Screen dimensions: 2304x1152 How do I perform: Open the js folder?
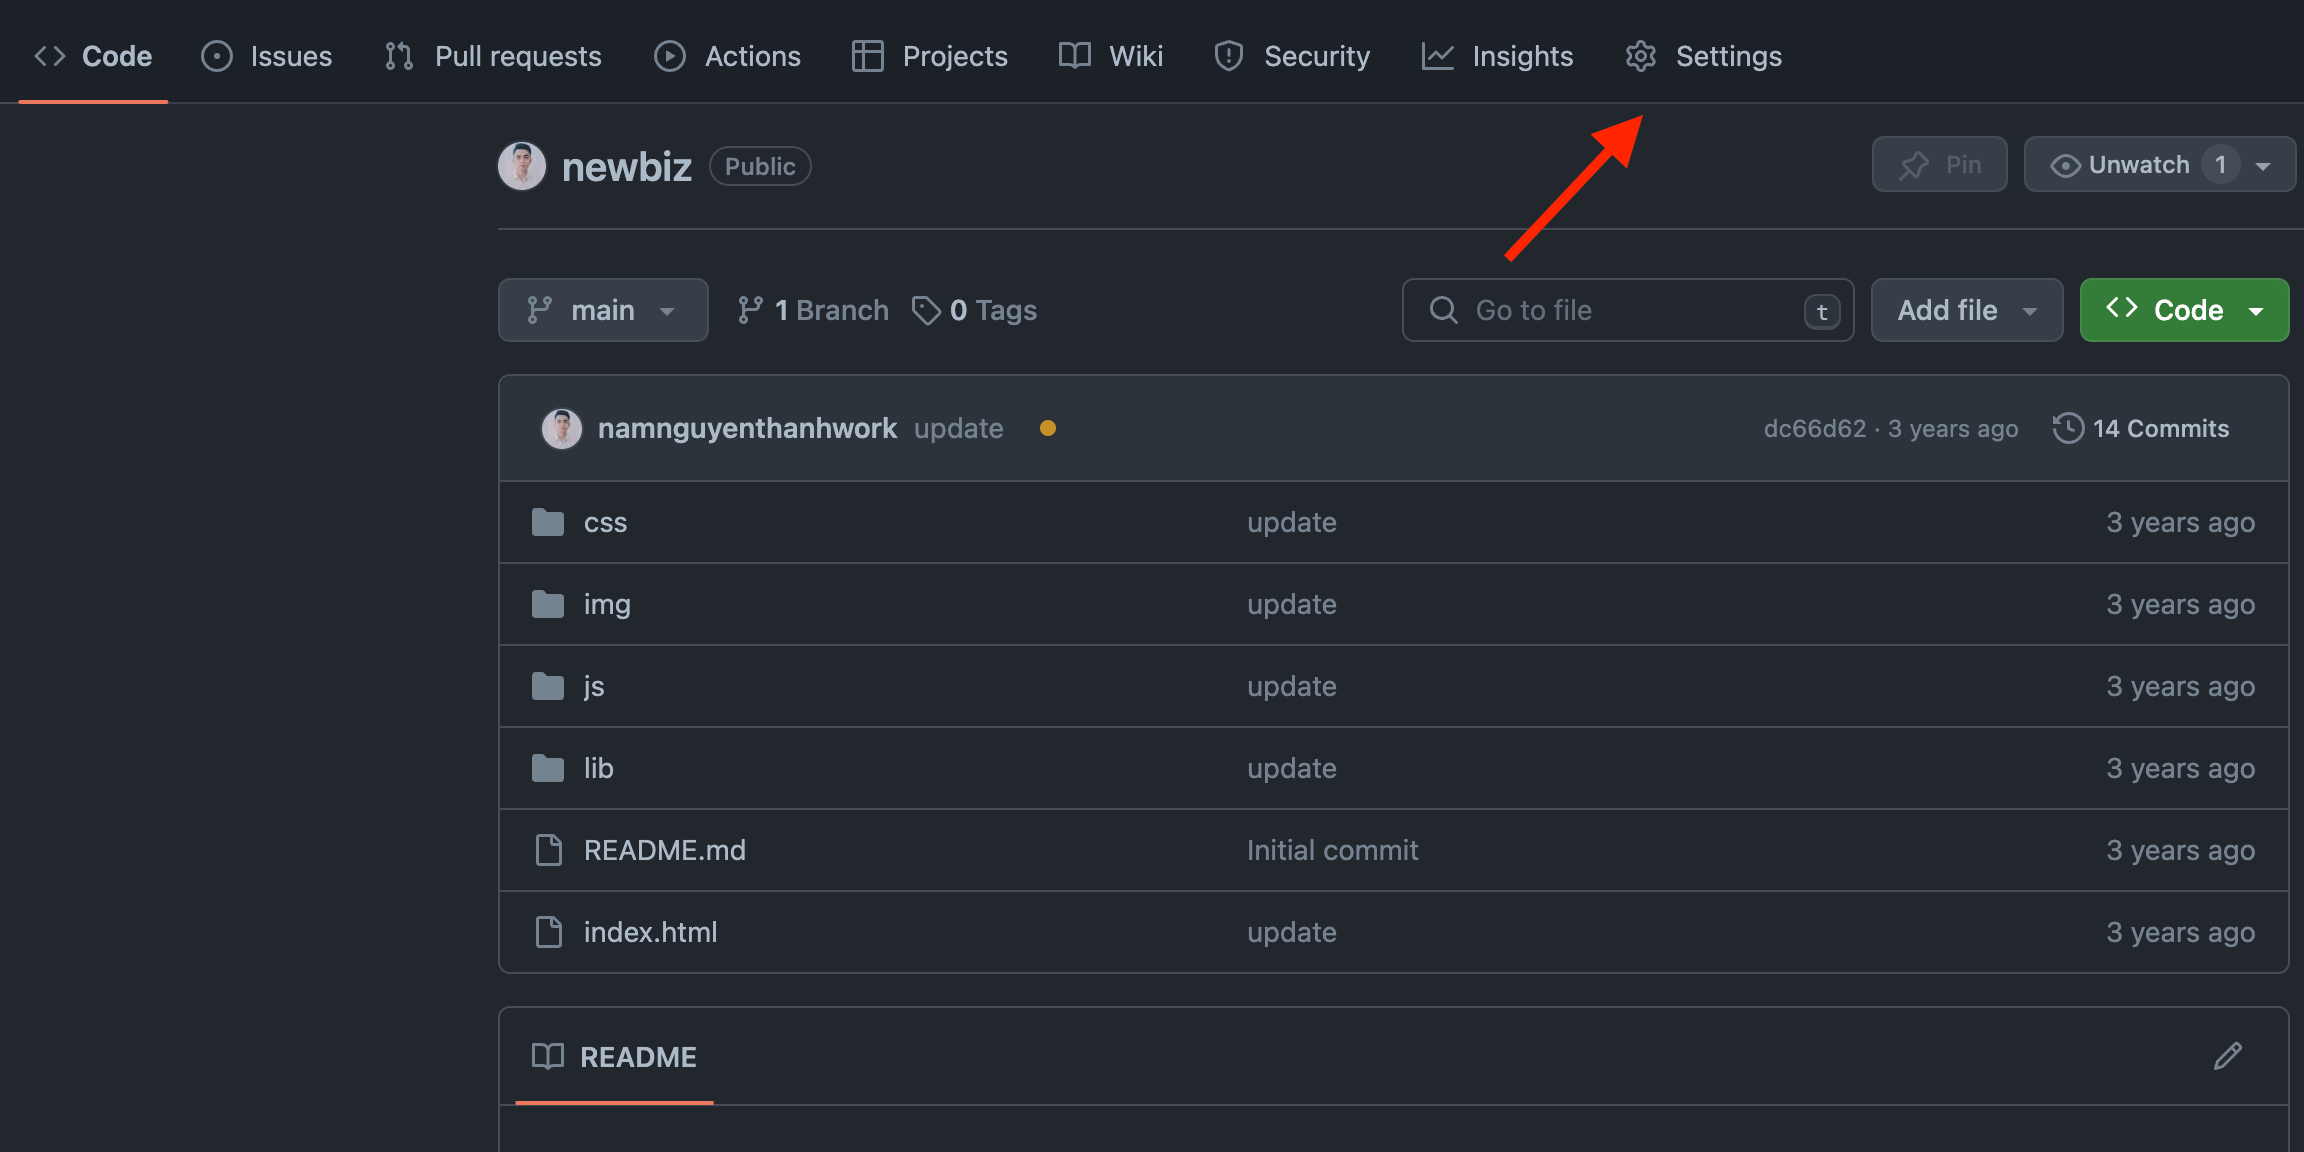coord(594,686)
